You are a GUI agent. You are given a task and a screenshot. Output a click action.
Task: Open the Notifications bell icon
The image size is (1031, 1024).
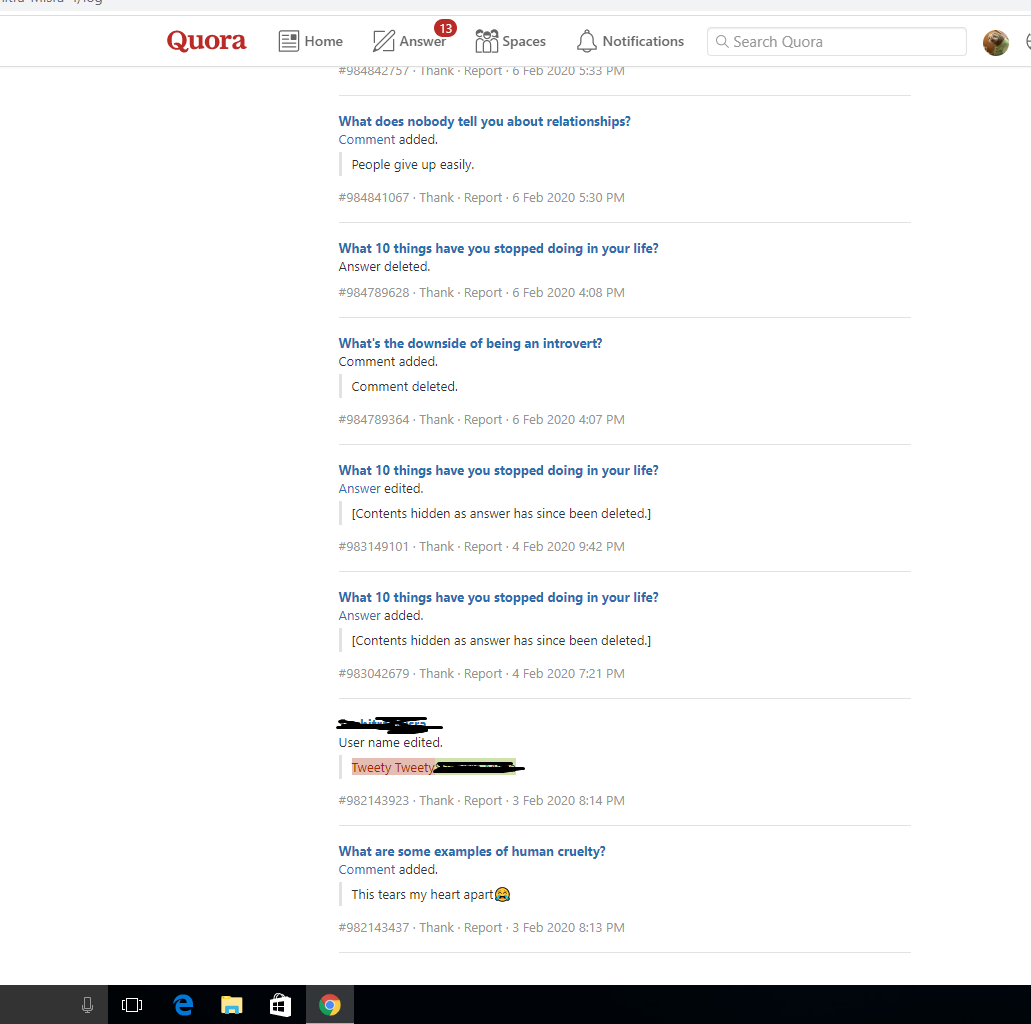coord(587,41)
